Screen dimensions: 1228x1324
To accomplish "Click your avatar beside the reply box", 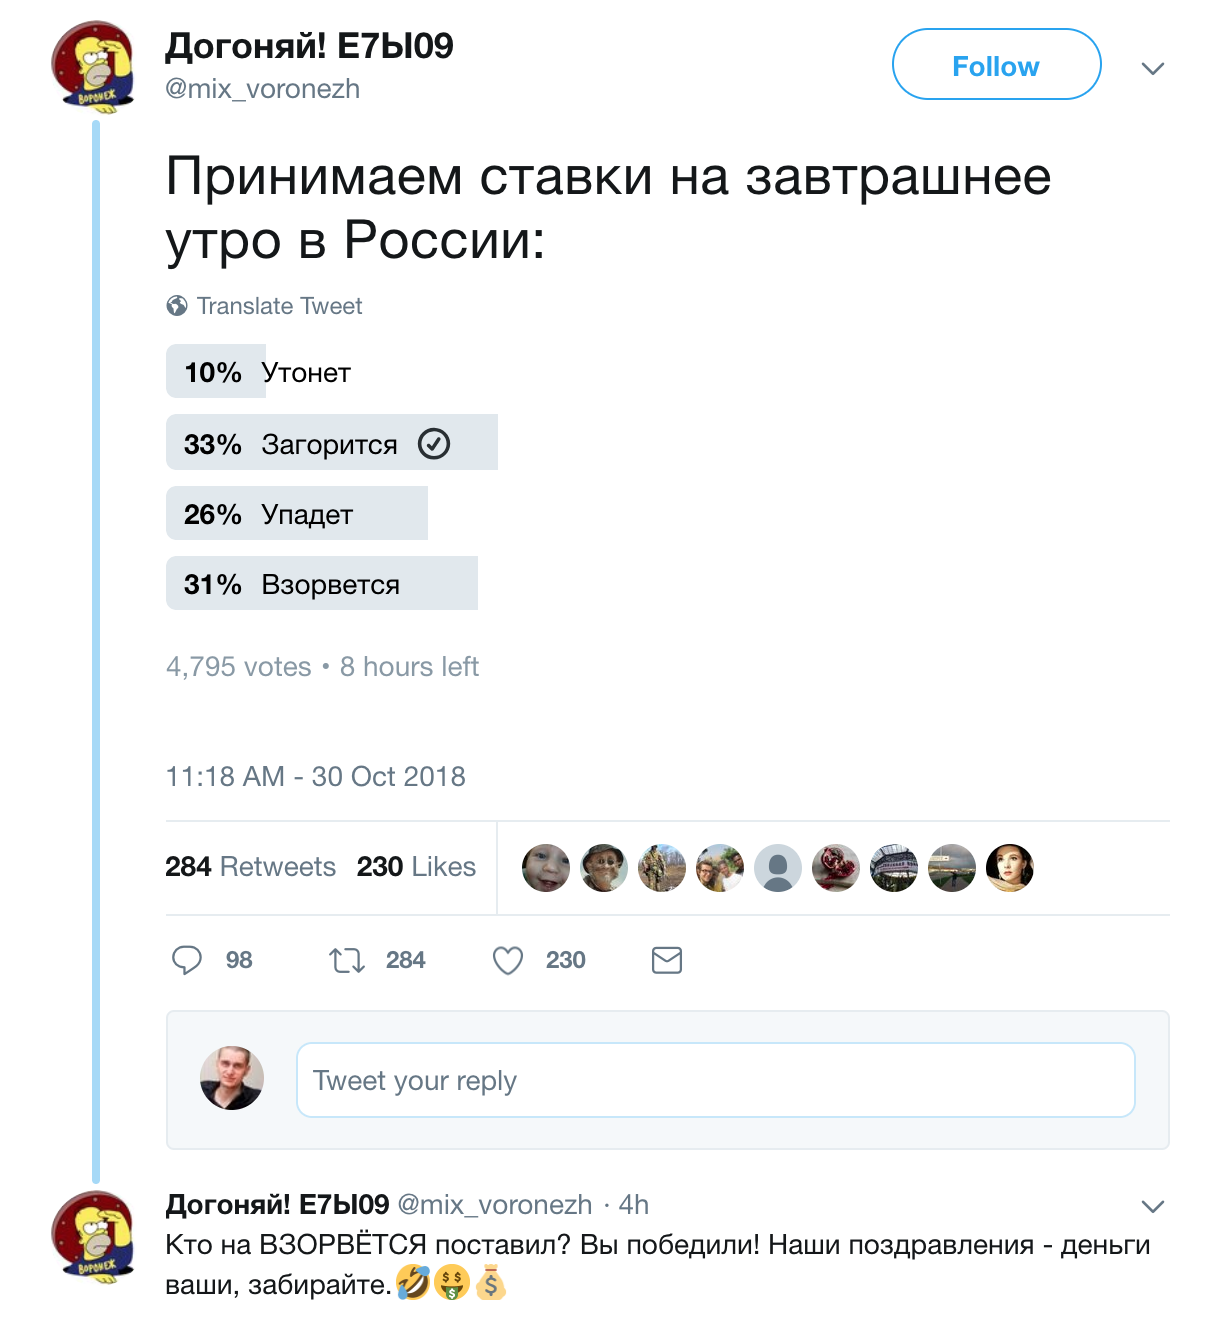I will [x=231, y=1079].
